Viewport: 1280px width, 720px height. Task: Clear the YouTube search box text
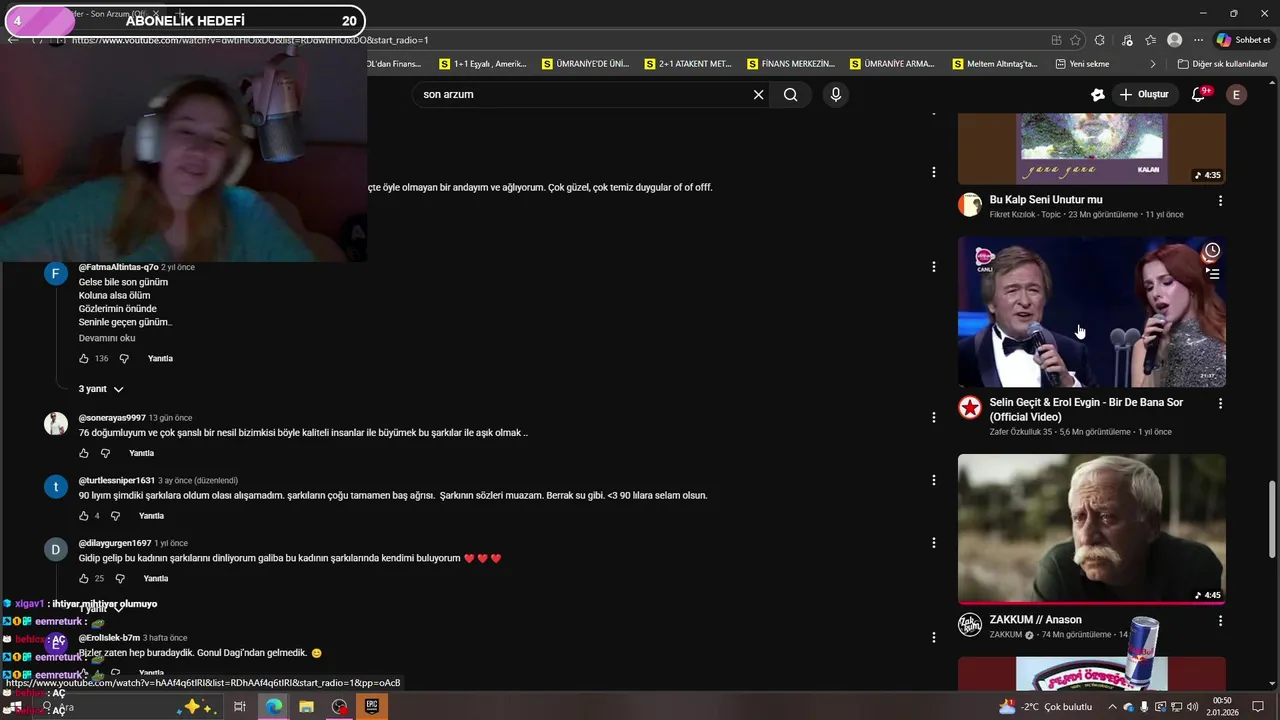(x=758, y=95)
